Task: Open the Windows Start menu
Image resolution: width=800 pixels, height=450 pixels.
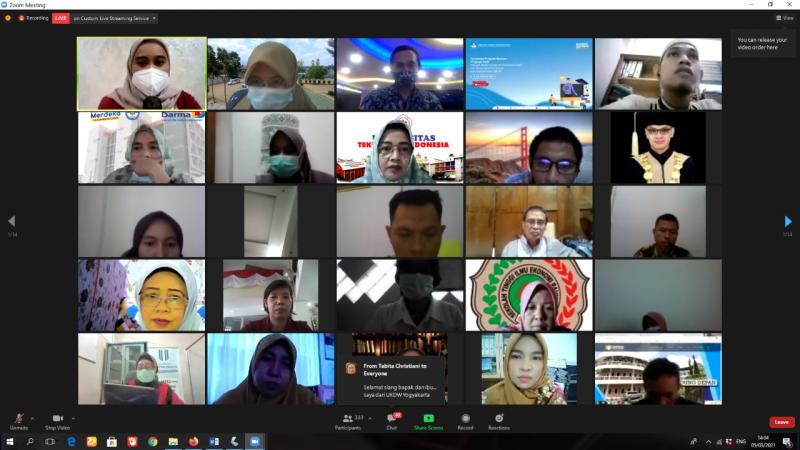Action: click(x=10, y=441)
